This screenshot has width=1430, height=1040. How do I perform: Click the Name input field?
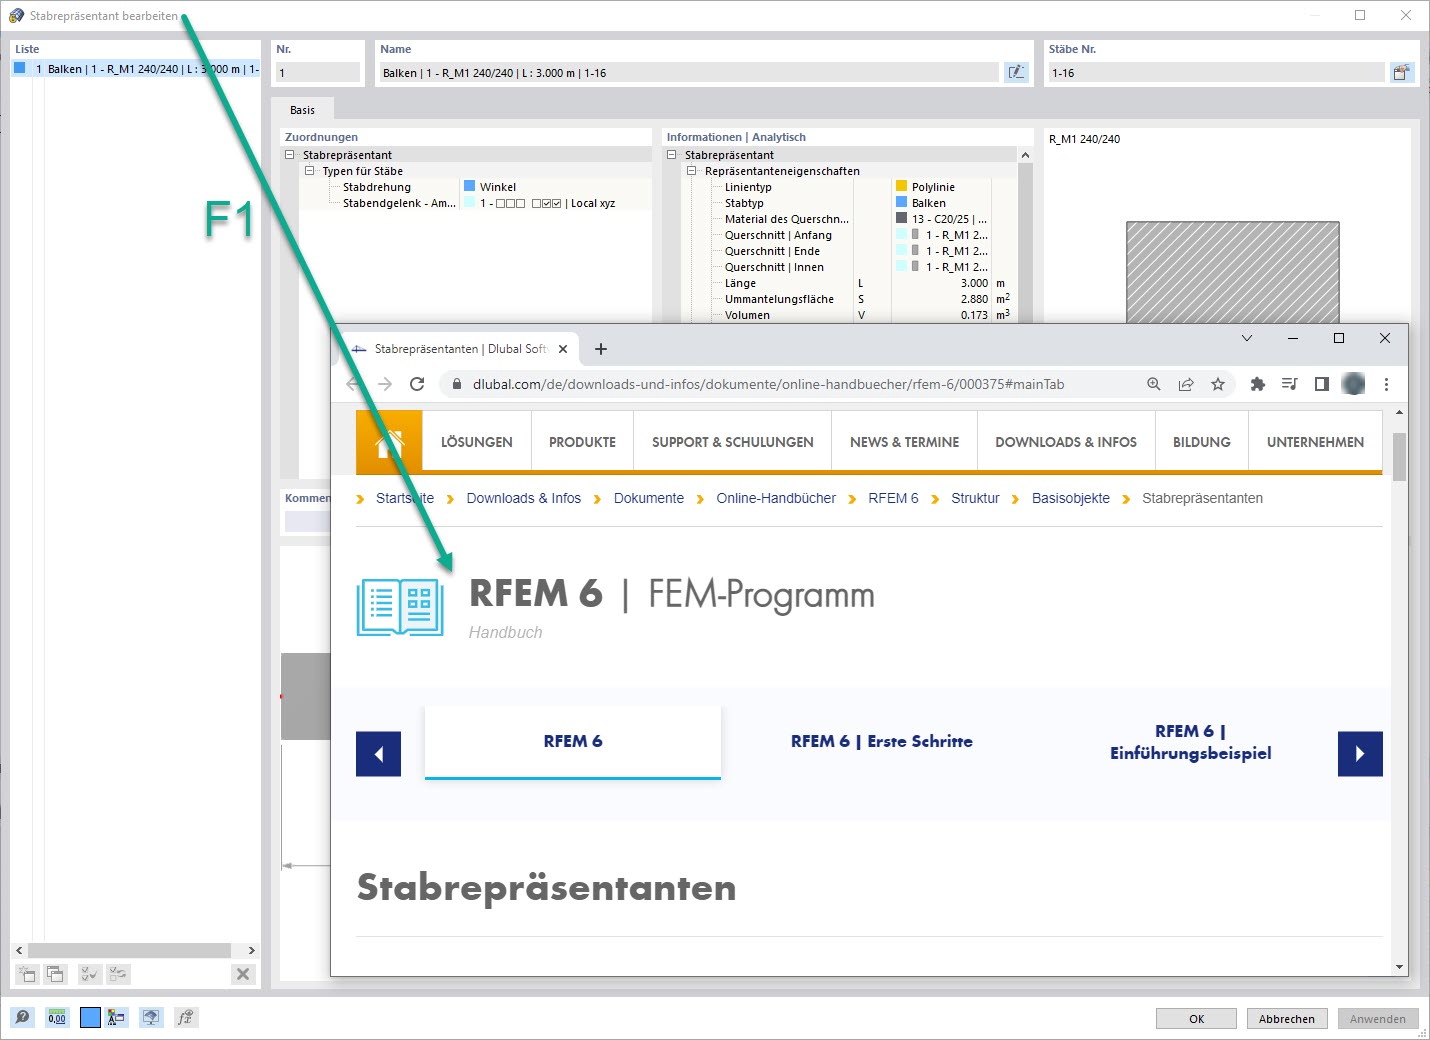point(688,72)
